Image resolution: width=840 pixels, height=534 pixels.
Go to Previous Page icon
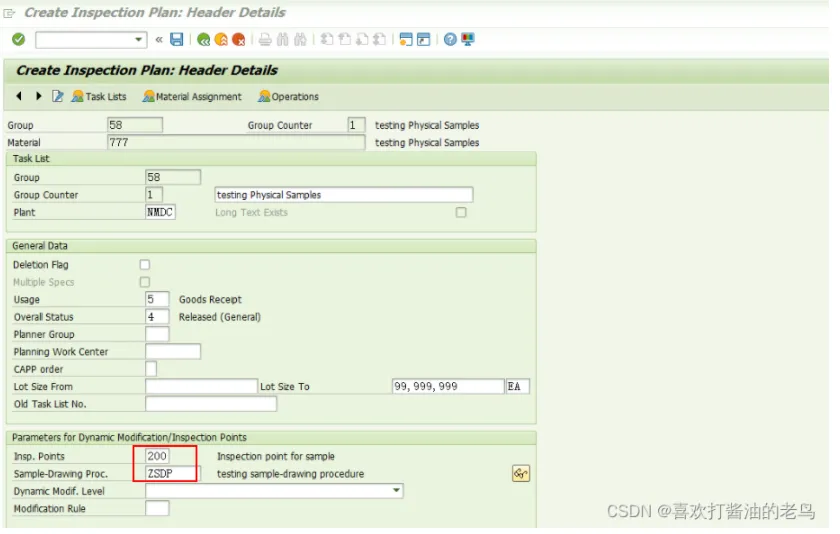tap(344, 40)
